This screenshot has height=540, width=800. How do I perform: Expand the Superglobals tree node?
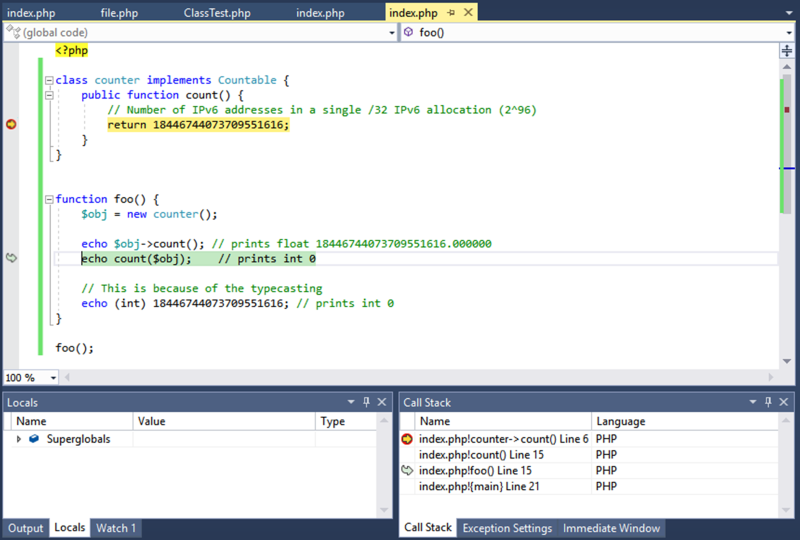tap(18, 439)
